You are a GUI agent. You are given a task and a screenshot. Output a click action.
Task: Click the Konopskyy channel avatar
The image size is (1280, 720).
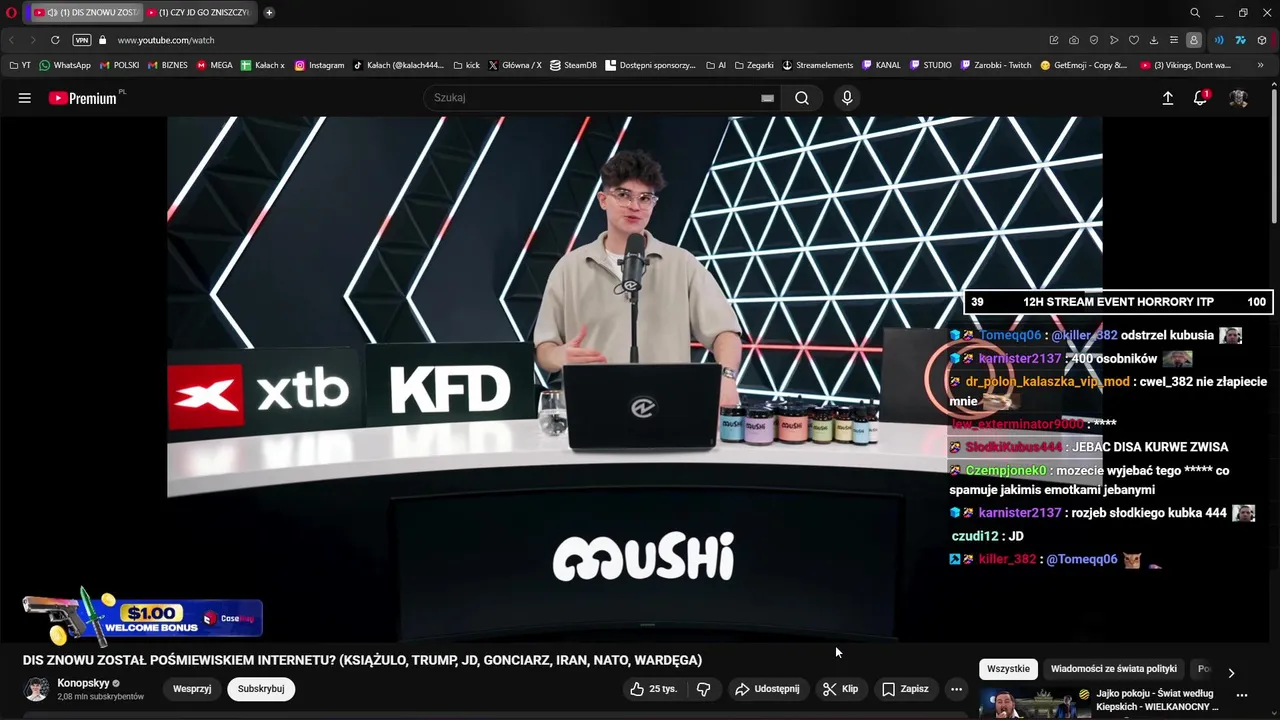coord(37,689)
